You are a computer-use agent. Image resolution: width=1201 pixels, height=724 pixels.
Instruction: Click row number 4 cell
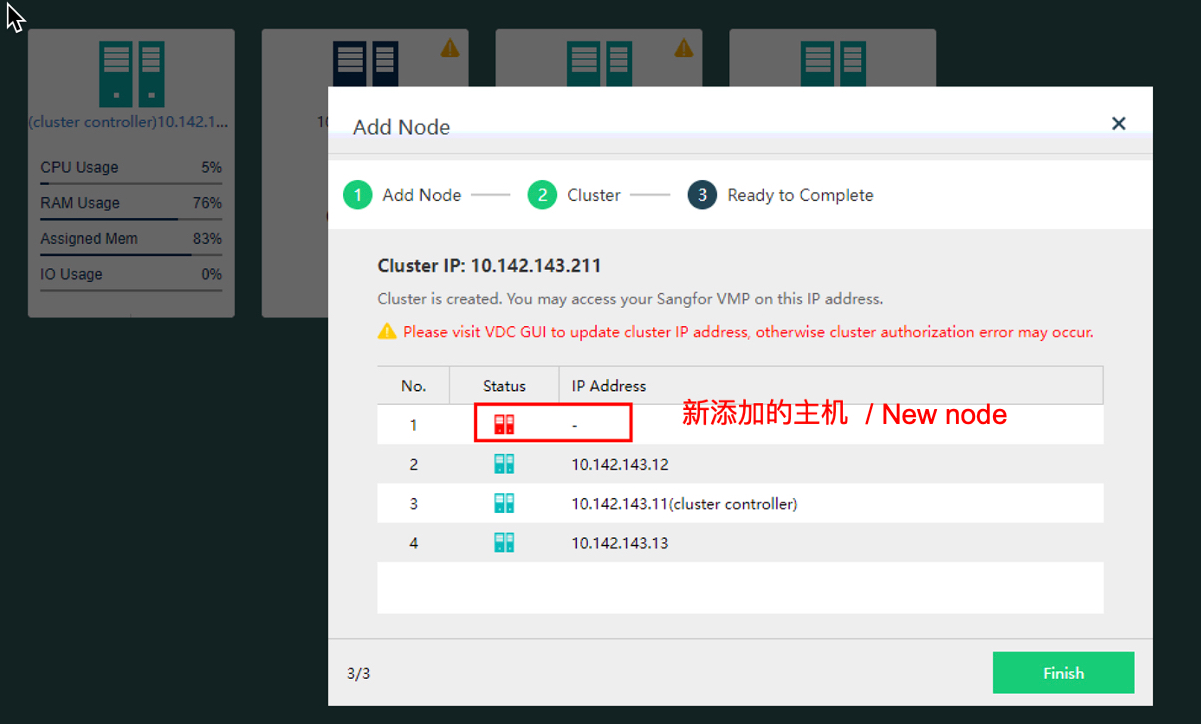[x=413, y=543]
